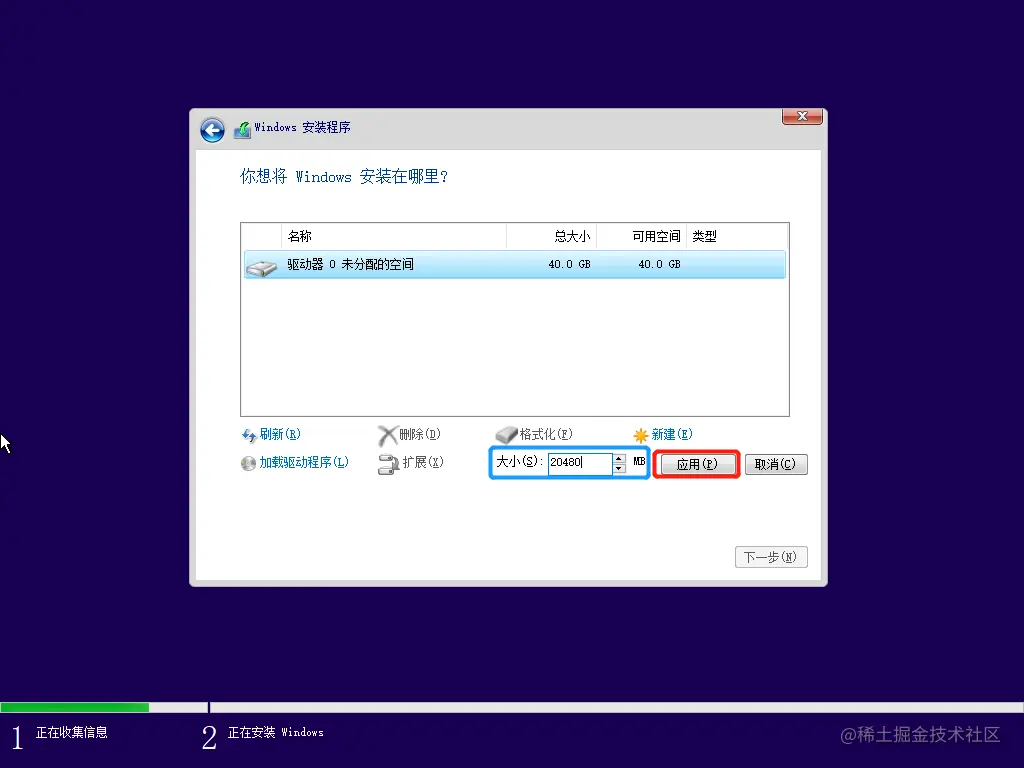
Task: Go back with the blue arrow button
Action: click(x=212, y=130)
